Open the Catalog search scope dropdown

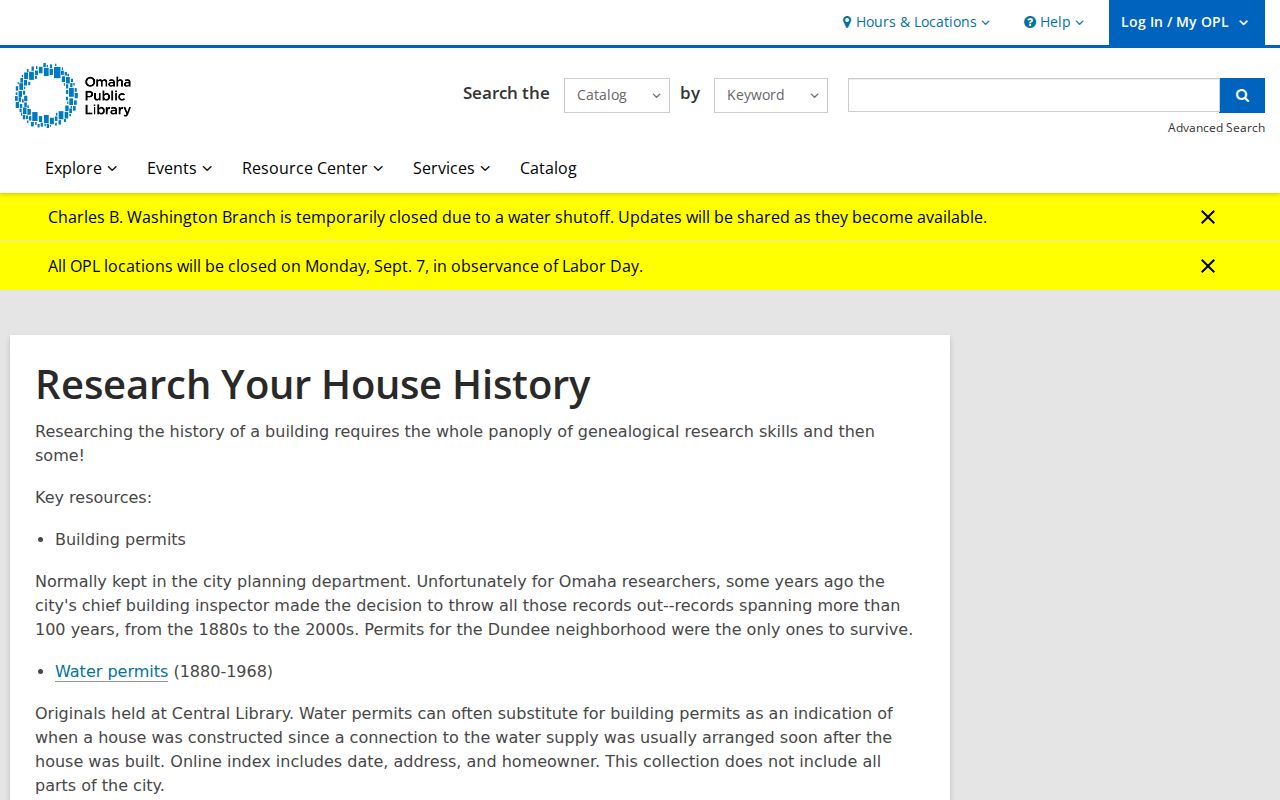pos(617,95)
